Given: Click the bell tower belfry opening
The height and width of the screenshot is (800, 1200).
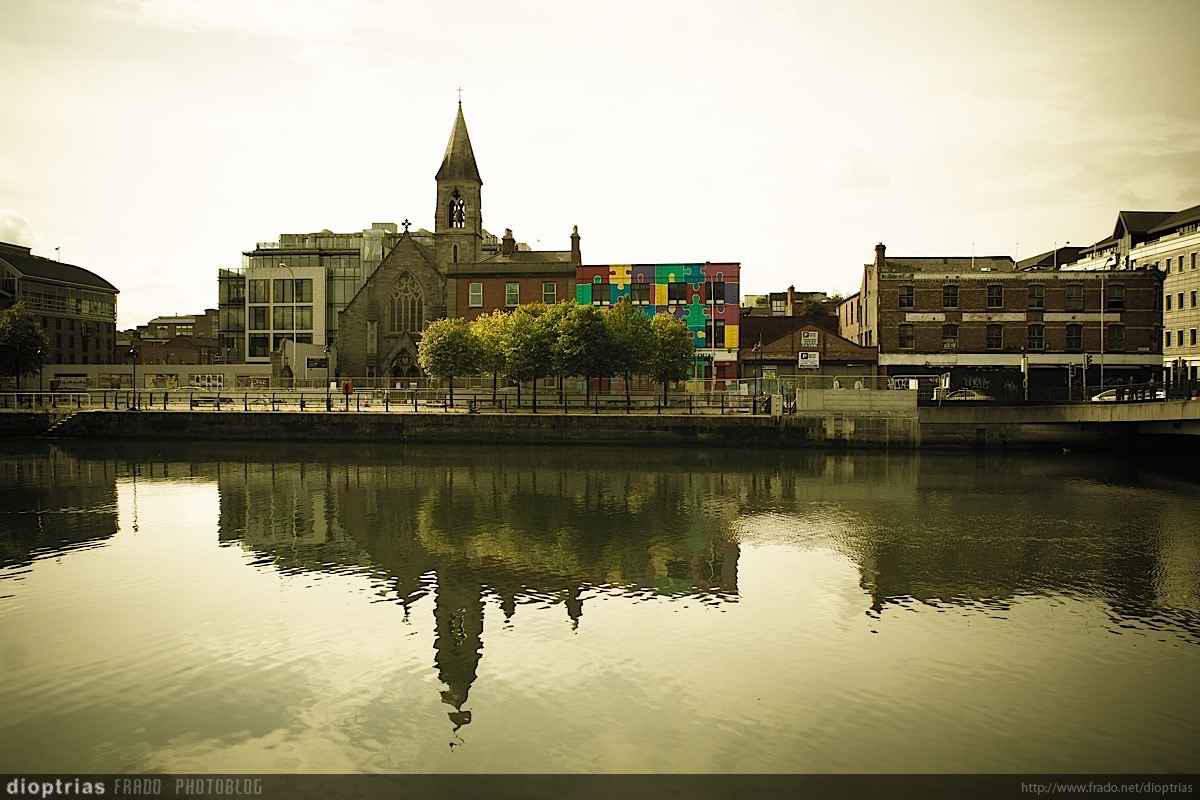Looking at the screenshot, I should 456,211.
